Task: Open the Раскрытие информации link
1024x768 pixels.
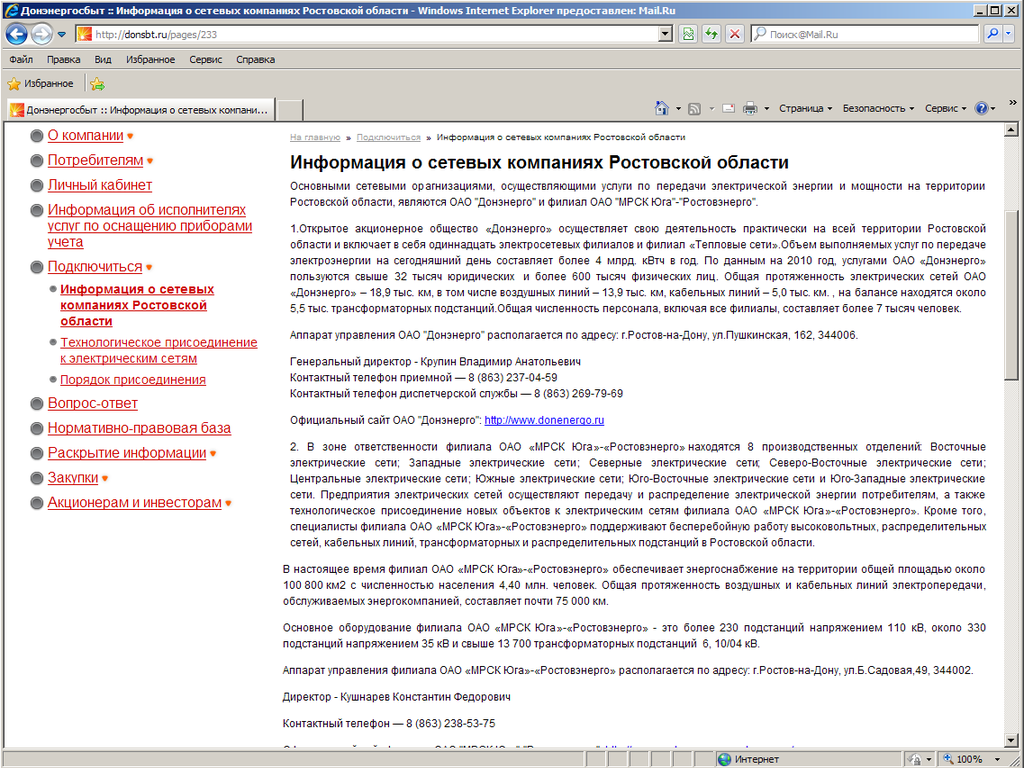Action: tap(127, 453)
